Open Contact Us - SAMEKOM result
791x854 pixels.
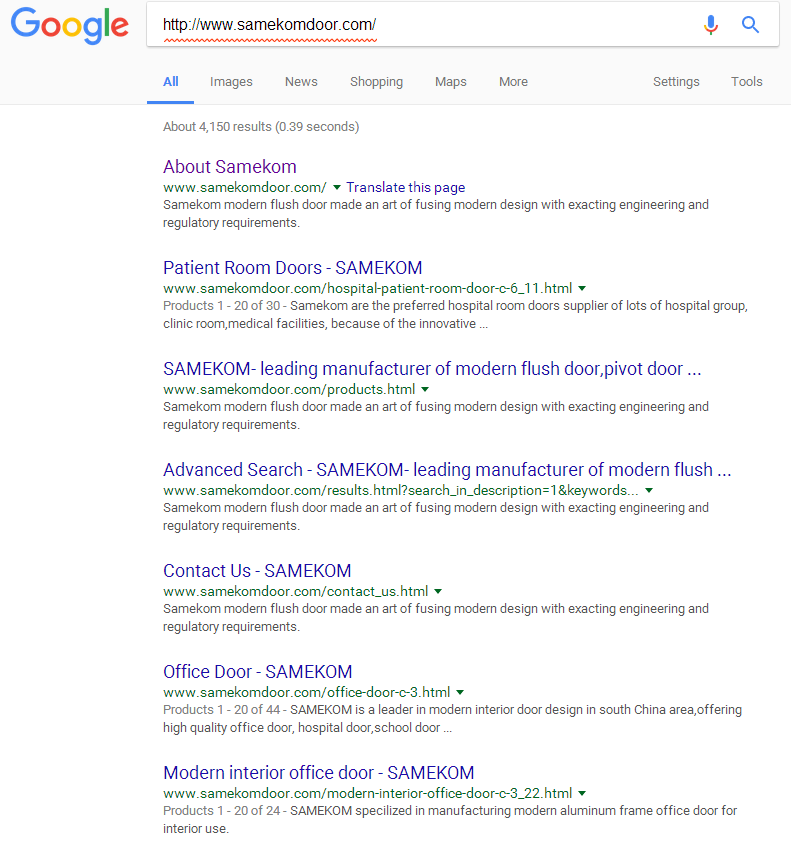click(257, 571)
